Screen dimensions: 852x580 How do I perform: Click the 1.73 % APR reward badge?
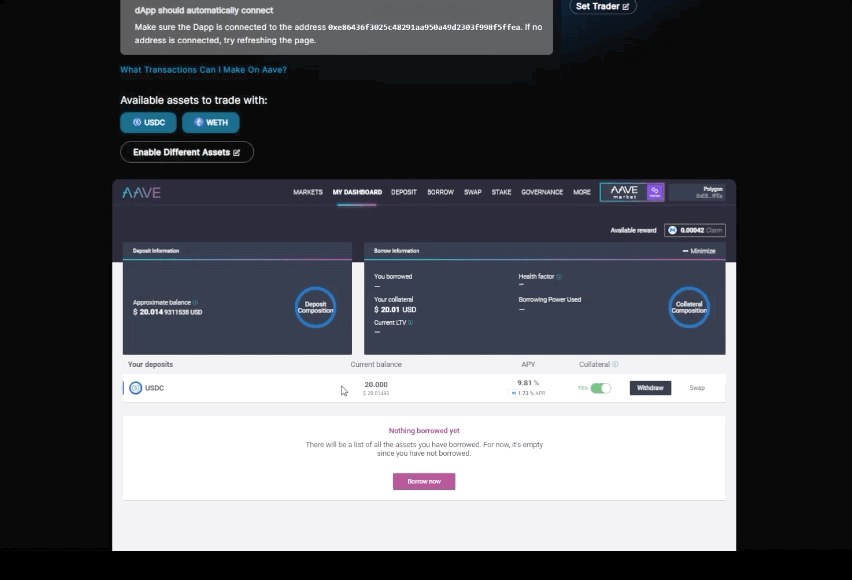[528, 393]
